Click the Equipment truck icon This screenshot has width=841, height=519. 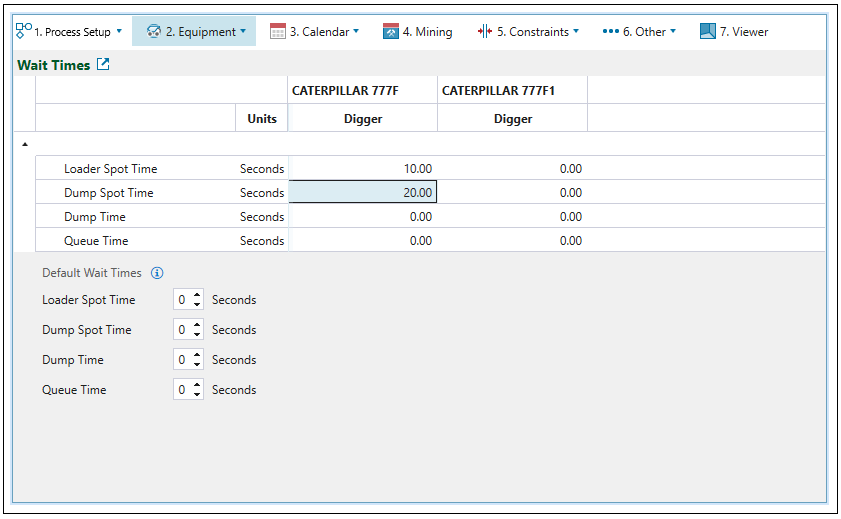coord(153,31)
